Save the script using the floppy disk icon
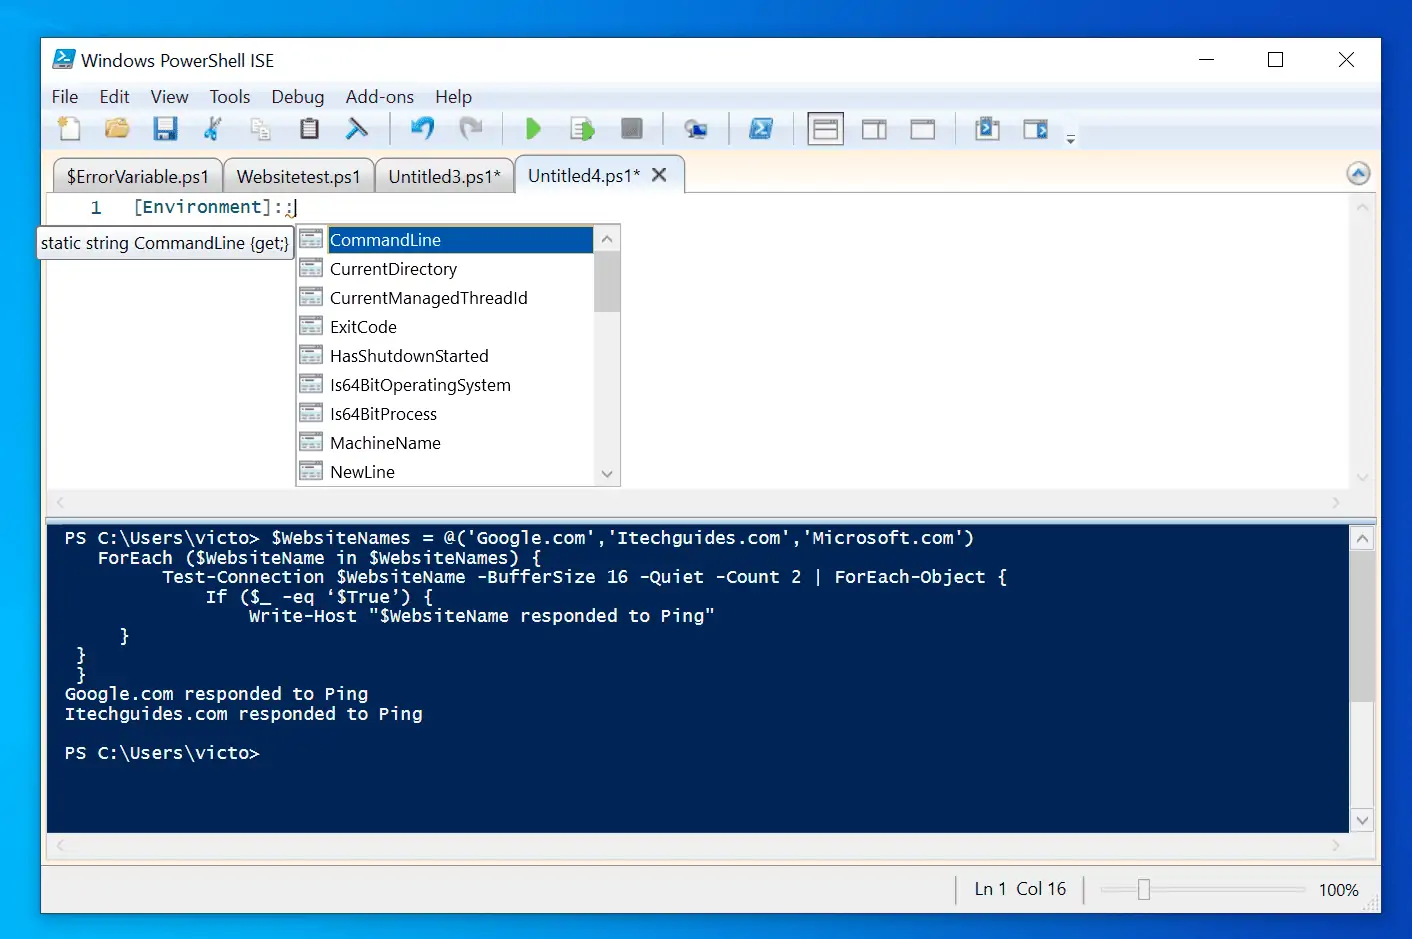This screenshot has width=1412, height=939. [165, 129]
